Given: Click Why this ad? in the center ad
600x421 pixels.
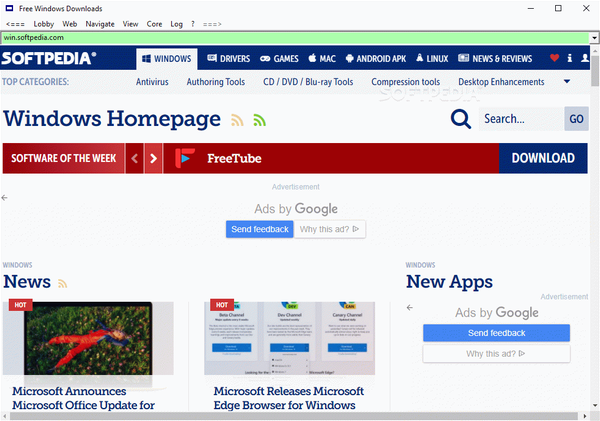Looking at the screenshot, I should click(329, 229).
